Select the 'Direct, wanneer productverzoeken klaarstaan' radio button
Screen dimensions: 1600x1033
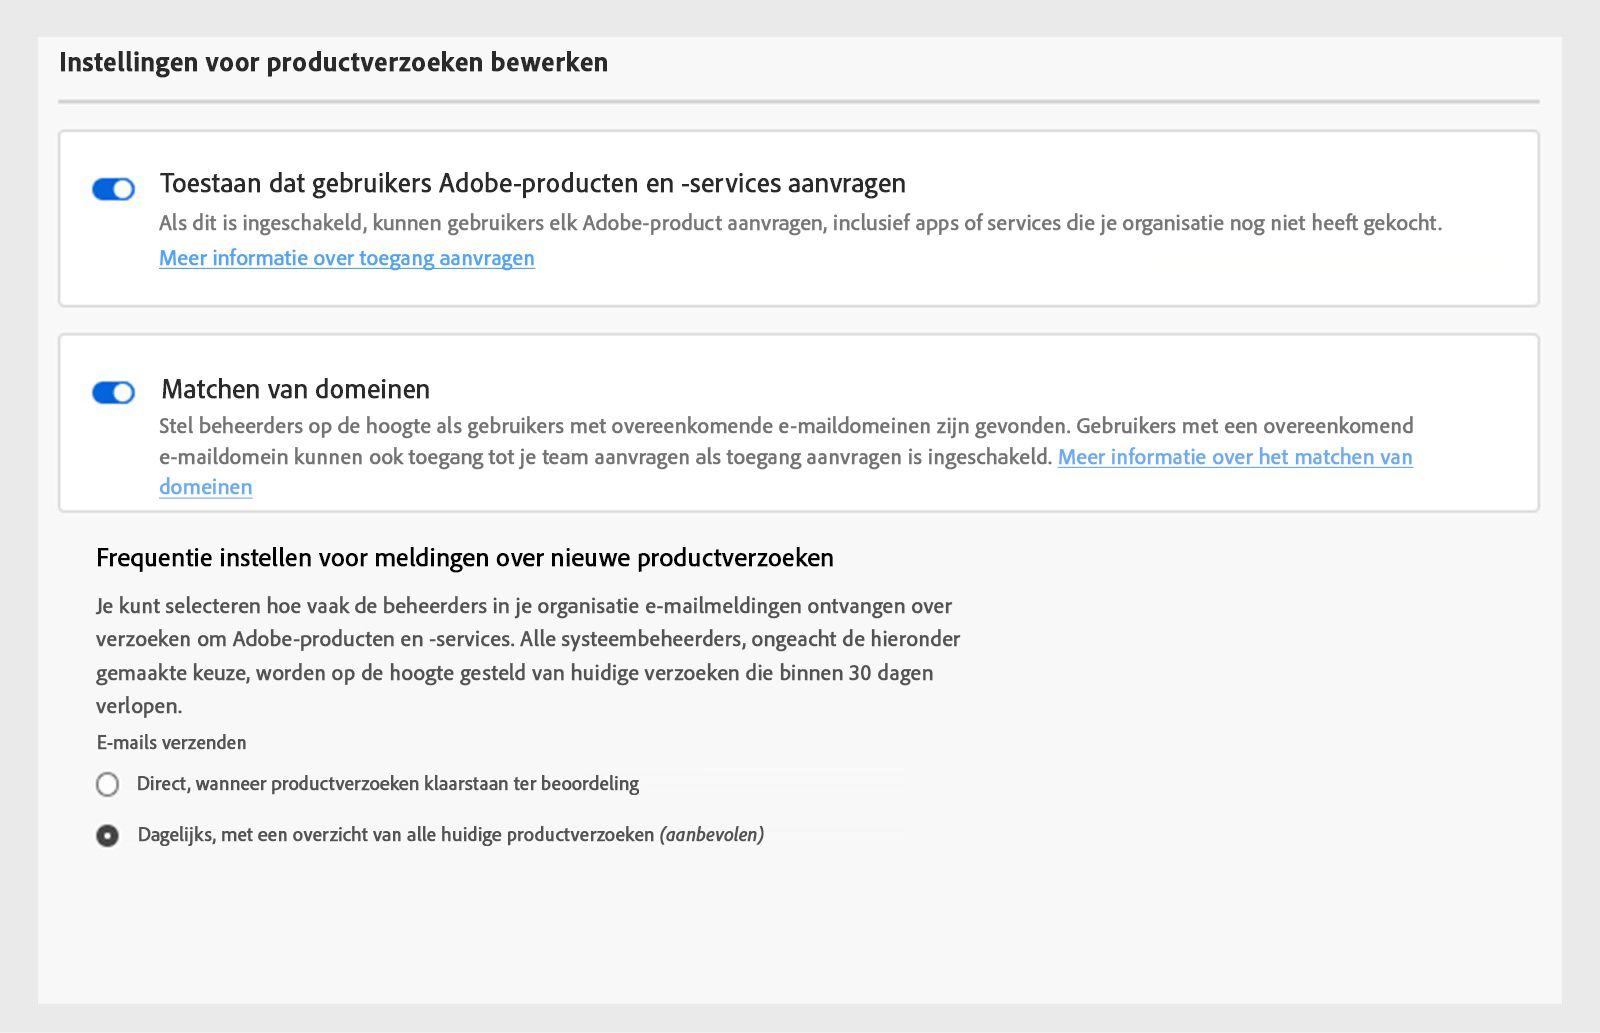[x=107, y=784]
